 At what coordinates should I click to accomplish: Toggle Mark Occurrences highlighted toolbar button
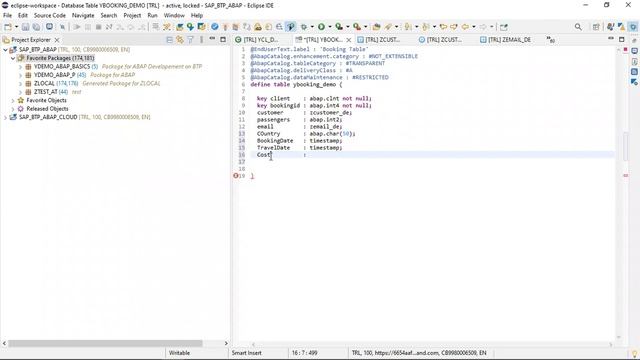click(x=291, y=27)
